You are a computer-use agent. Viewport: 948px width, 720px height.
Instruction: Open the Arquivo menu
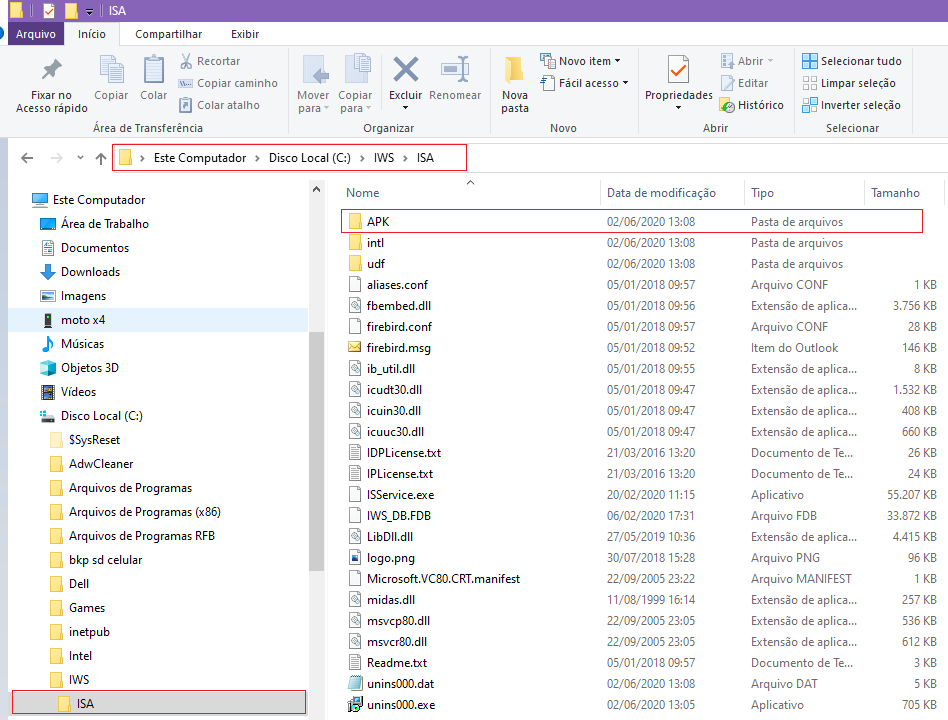(36, 34)
